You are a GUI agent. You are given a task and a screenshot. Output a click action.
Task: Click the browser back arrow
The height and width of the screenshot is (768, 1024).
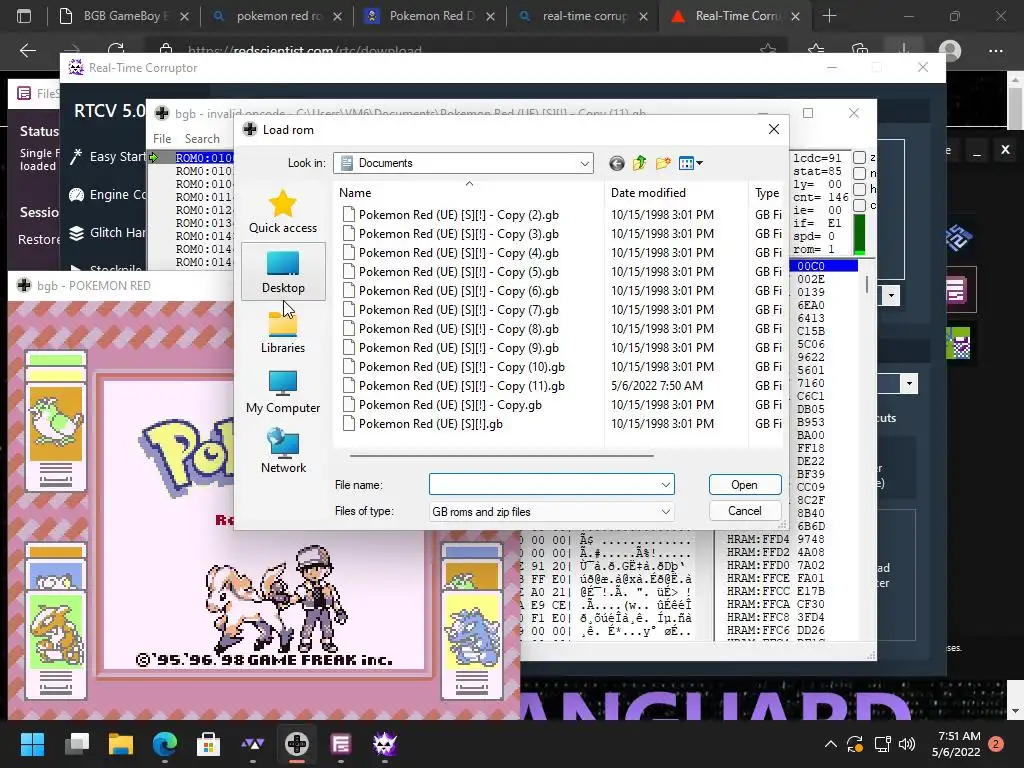pyautogui.click(x=27, y=50)
